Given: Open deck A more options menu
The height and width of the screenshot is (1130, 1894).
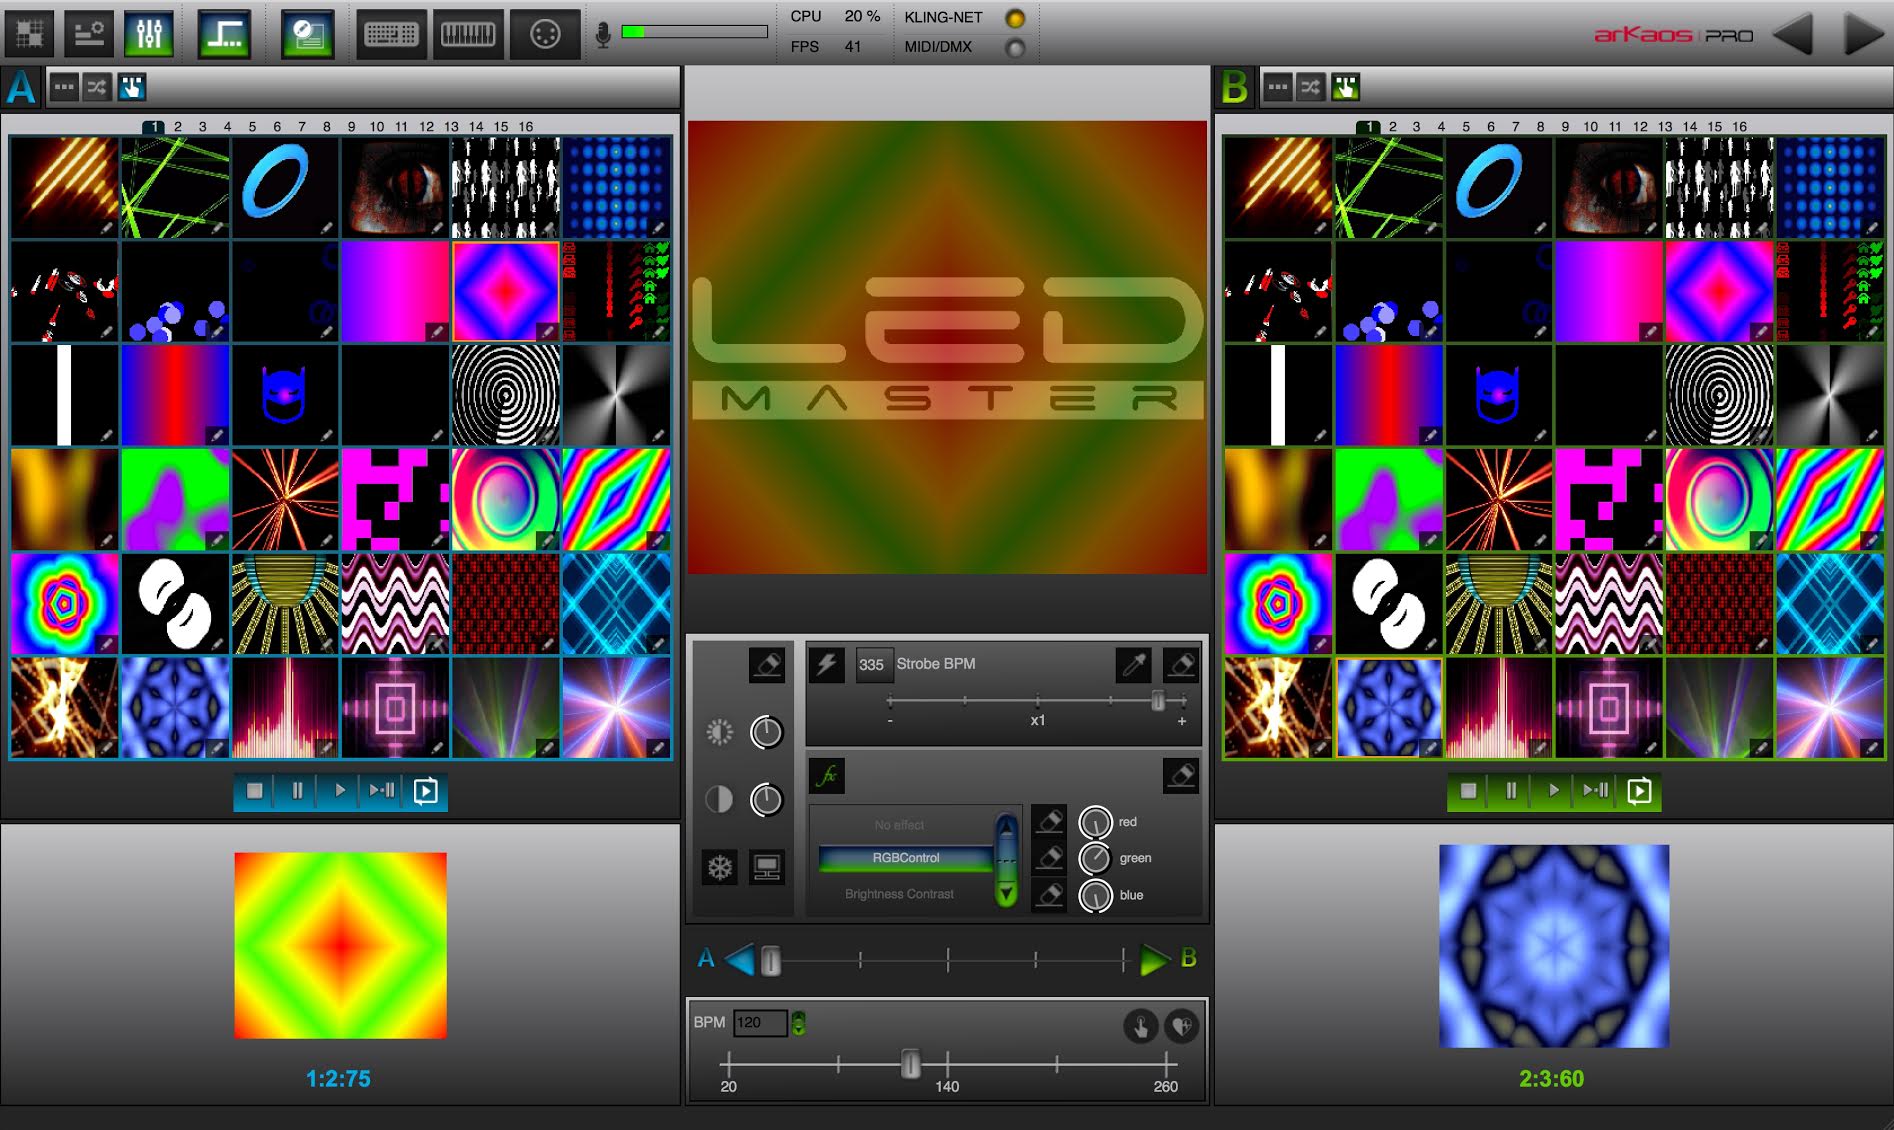Looking at the screenshot, I should pos(63,87).
